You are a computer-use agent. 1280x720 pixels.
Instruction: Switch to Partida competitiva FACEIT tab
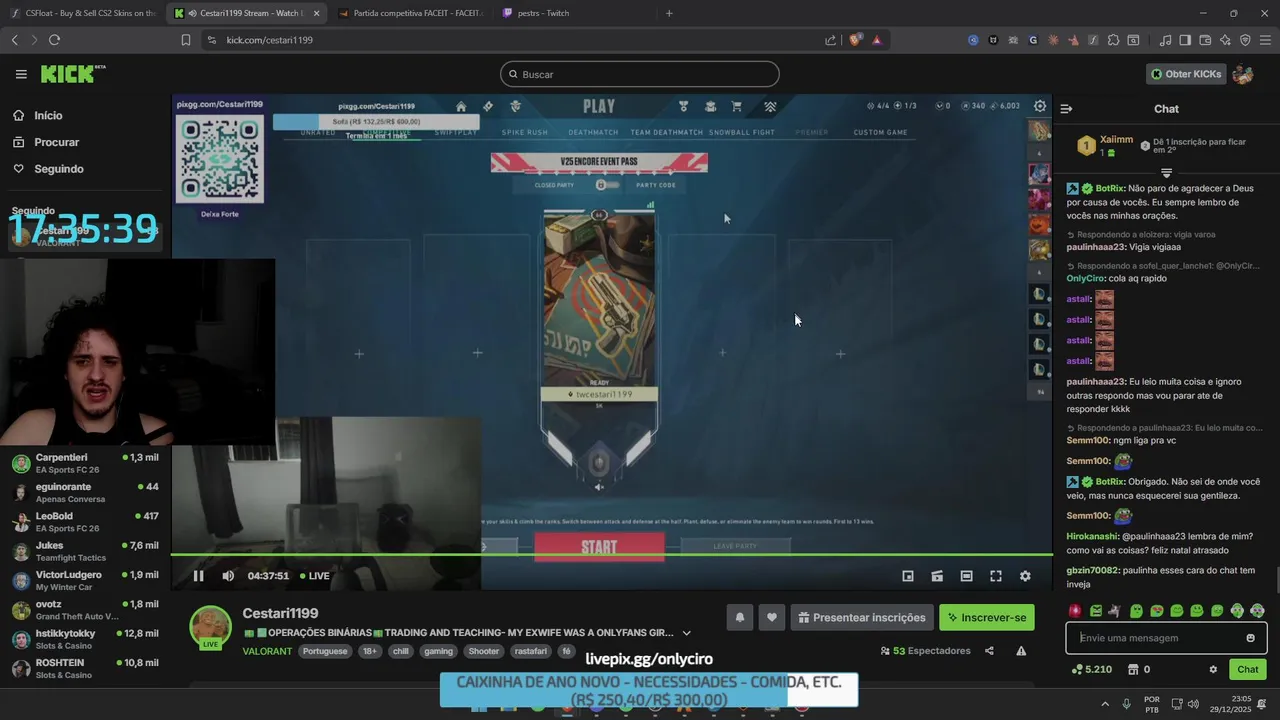click(410, 13)
